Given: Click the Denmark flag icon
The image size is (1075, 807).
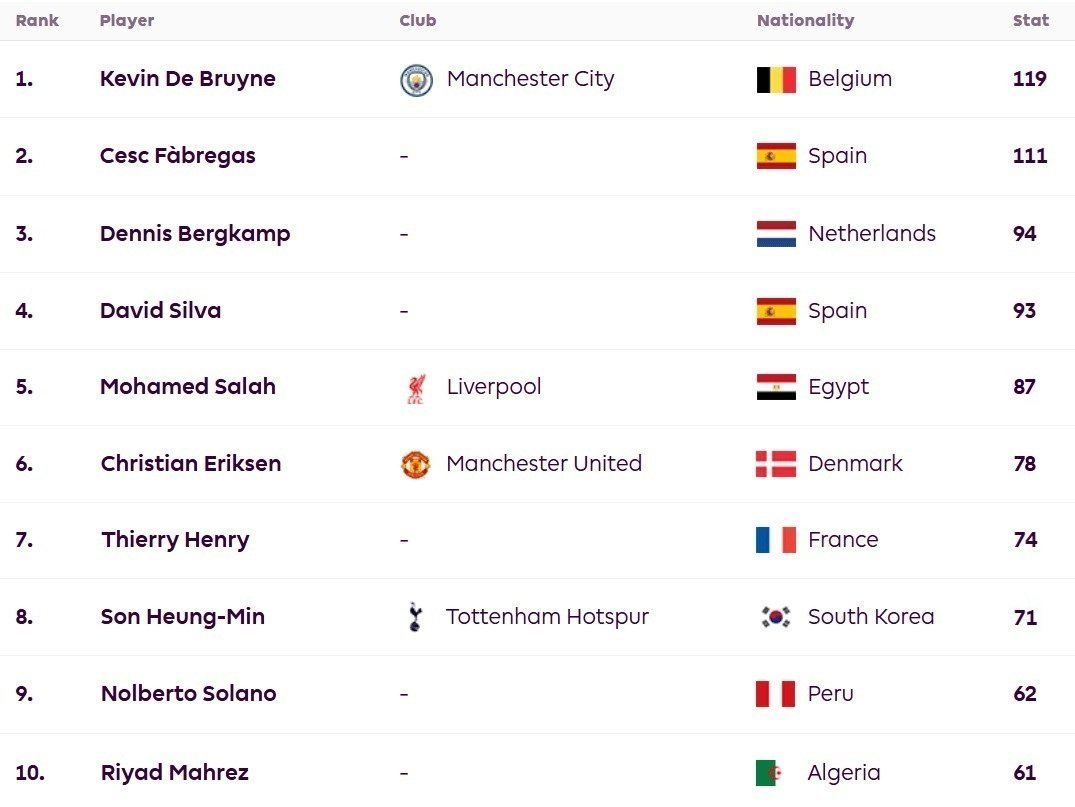Looking at the screenshot, I should click(x=776, y=464).
